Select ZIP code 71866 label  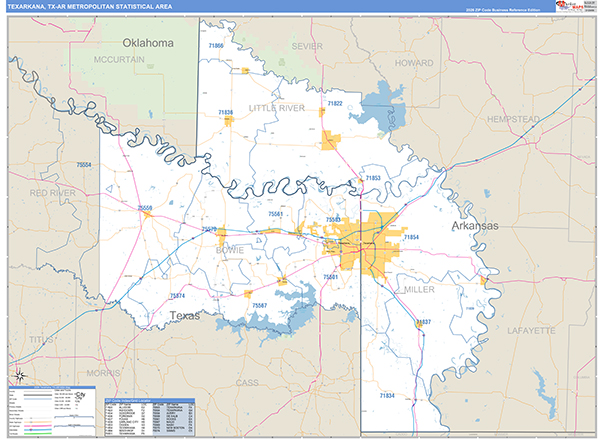click(216, 46)
